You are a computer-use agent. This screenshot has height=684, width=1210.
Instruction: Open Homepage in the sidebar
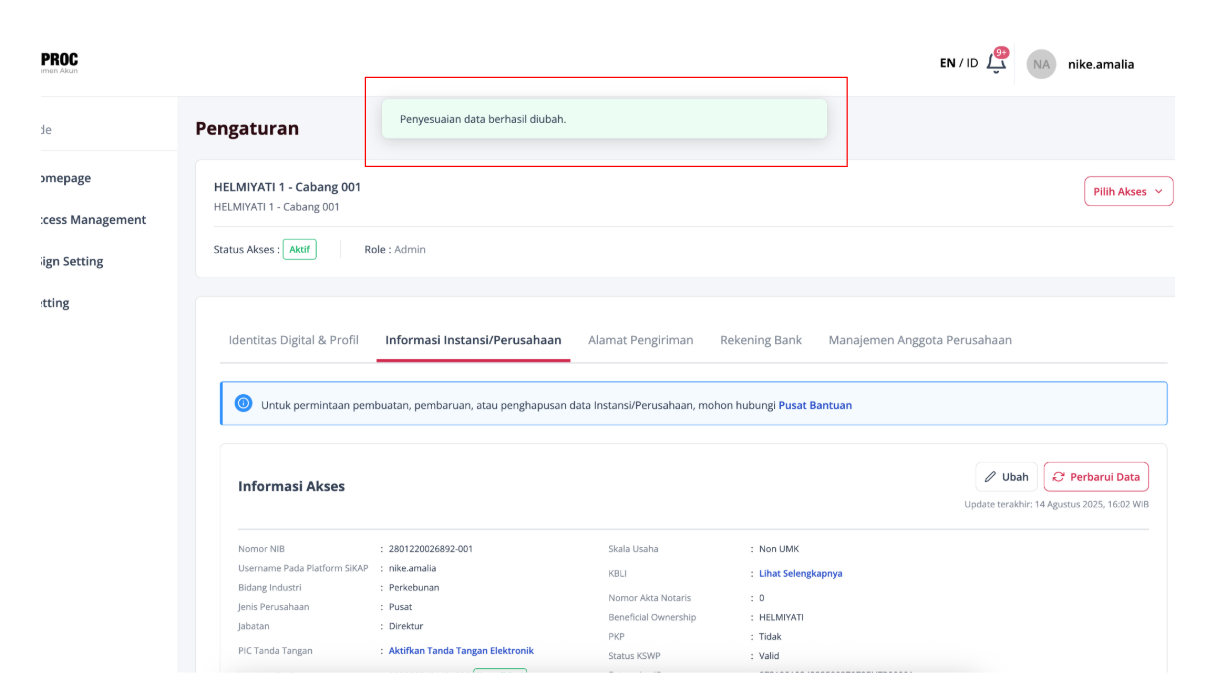click(66, 178)
